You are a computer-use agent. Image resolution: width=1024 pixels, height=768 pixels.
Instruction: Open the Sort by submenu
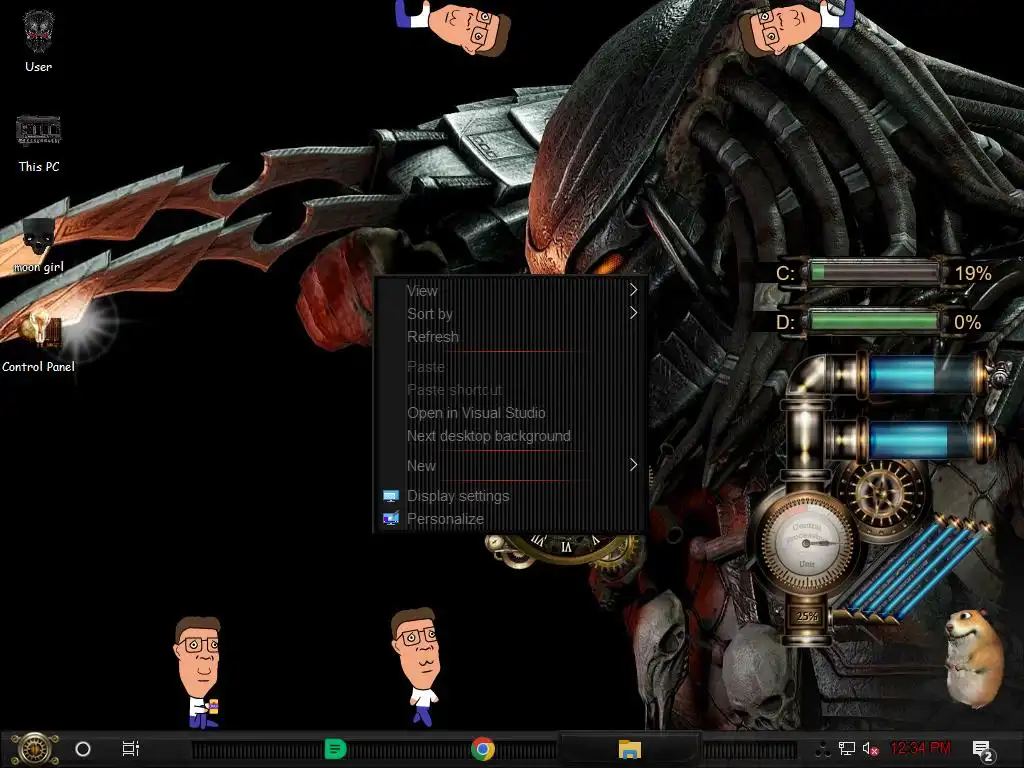click(511, 313)
